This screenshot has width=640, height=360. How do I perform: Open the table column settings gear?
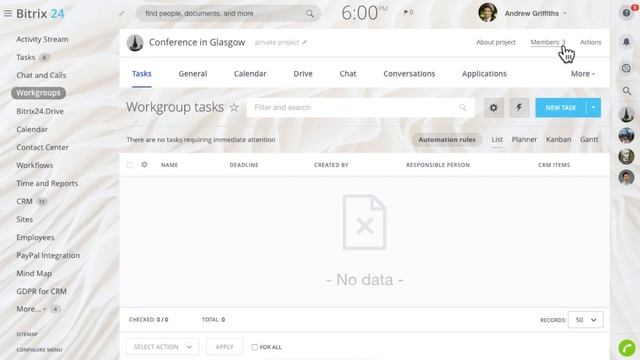(x=144, y=164)
